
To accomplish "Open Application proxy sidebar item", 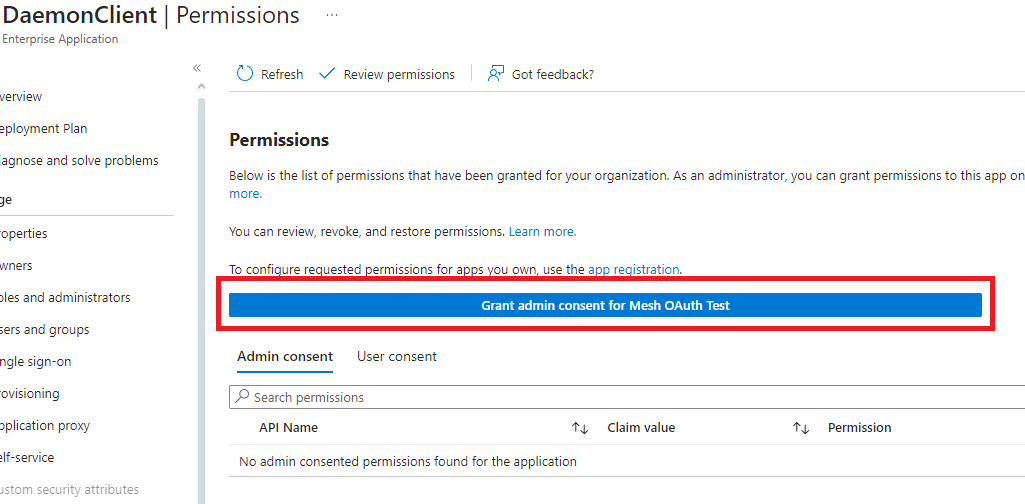I will point(45,425).
